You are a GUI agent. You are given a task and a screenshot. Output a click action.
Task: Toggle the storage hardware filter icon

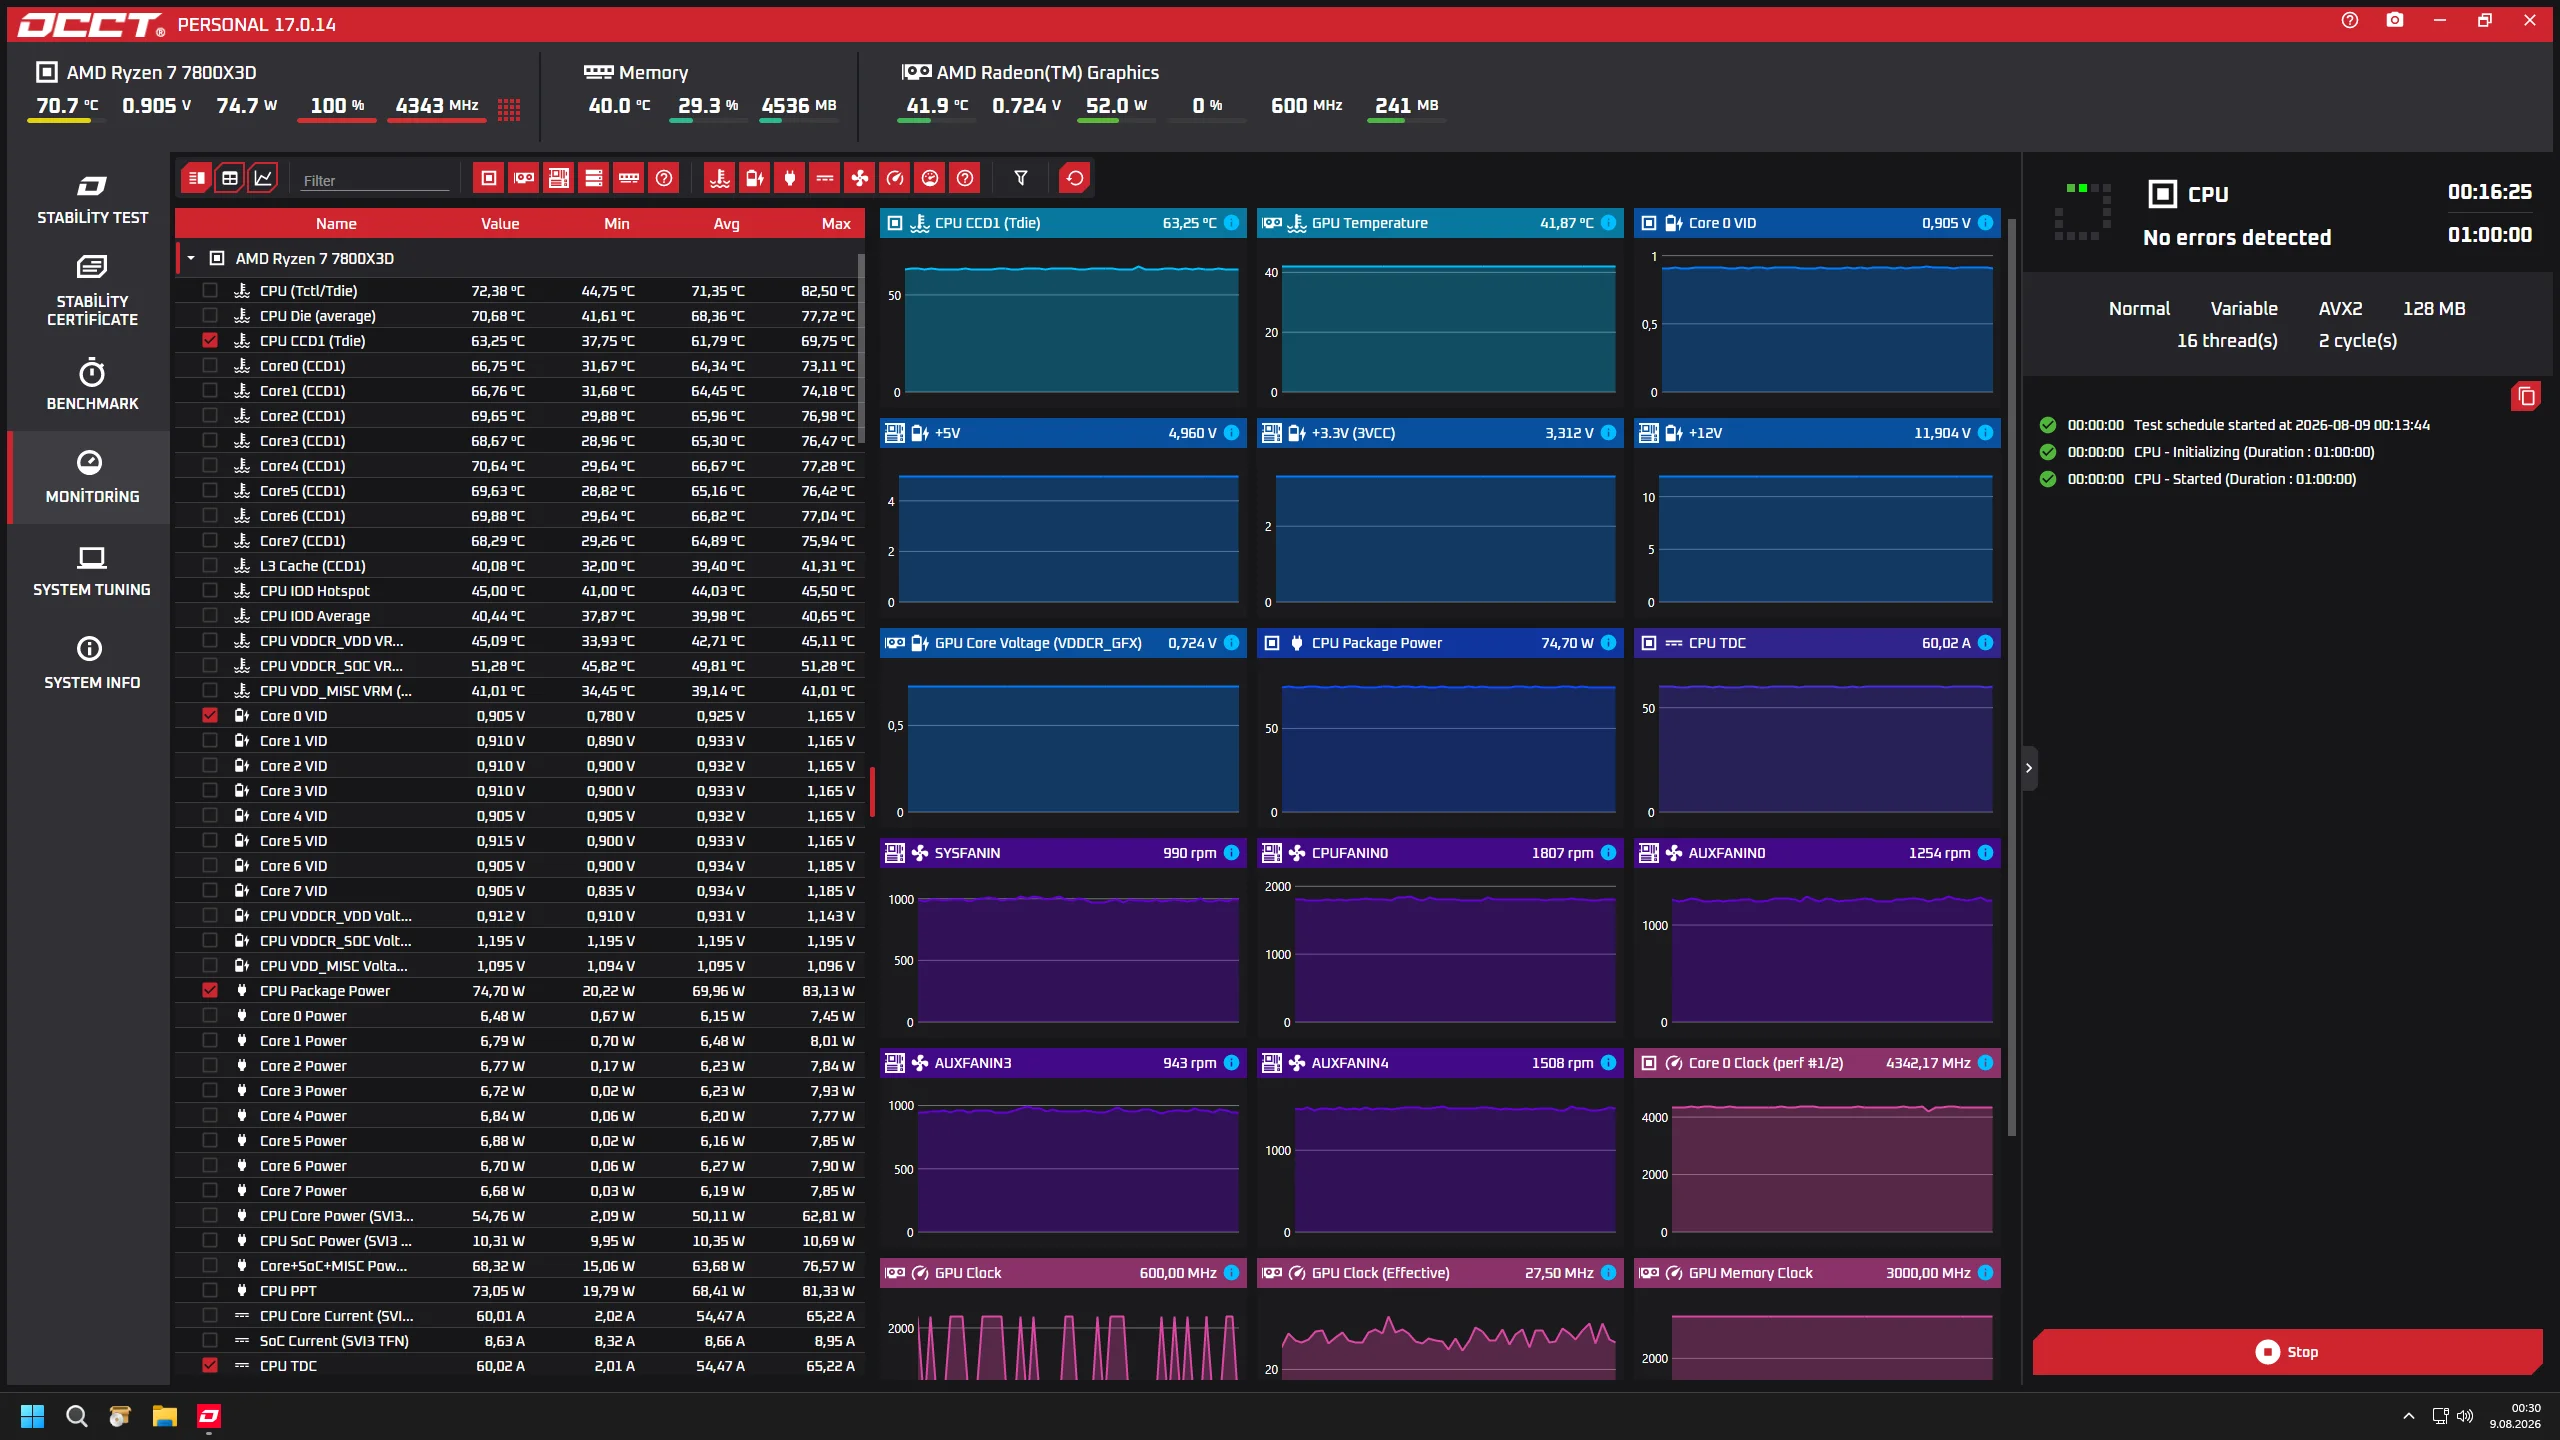[594, 178]
